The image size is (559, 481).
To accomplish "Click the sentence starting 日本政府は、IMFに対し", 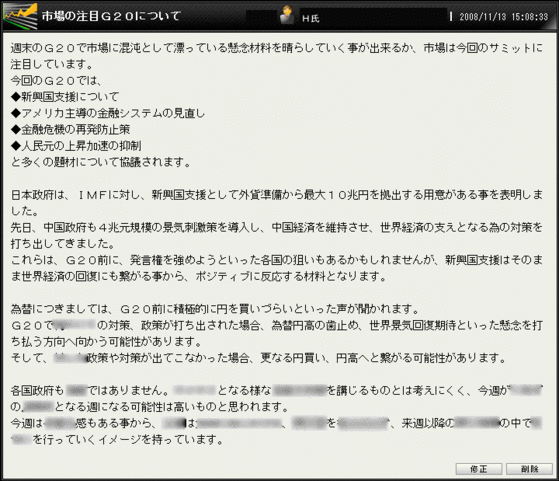I will (277, 203).
